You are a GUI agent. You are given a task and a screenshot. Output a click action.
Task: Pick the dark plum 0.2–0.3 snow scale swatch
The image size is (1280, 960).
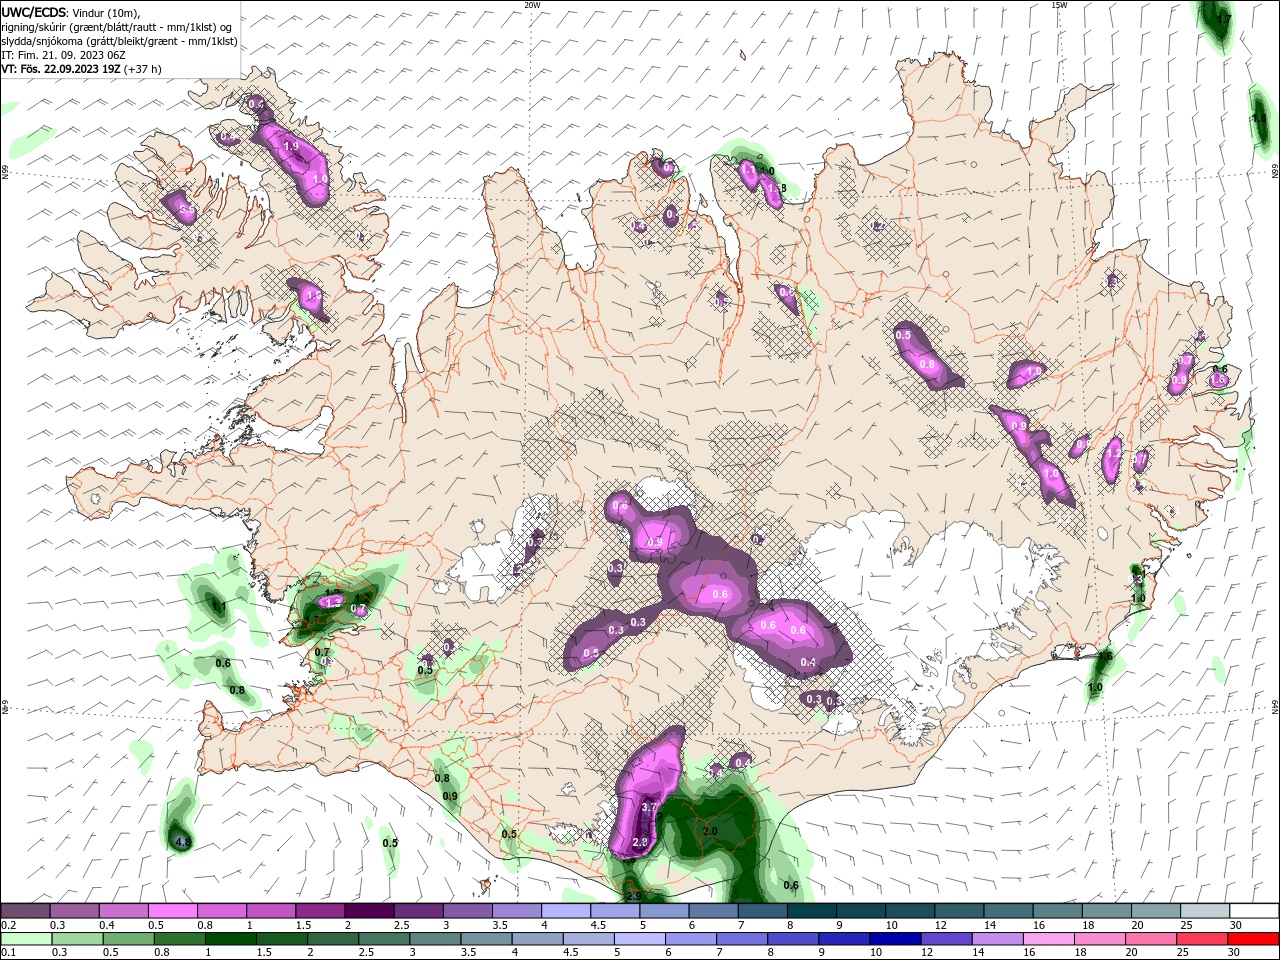pos(25,911)
